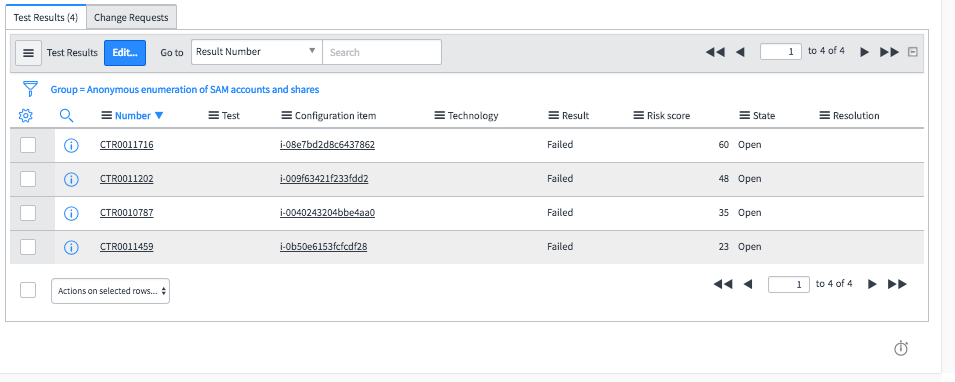The image size is (955, 382).
Task: Open Number column options menu icon
Action: pos(107,115)
